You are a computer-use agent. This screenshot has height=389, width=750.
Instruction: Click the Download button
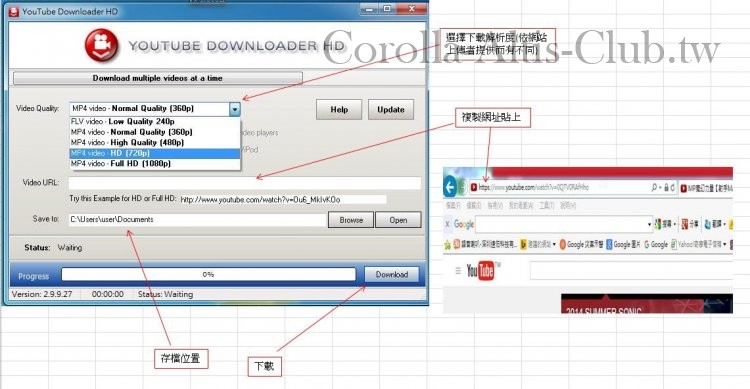(x=392, y=275)
